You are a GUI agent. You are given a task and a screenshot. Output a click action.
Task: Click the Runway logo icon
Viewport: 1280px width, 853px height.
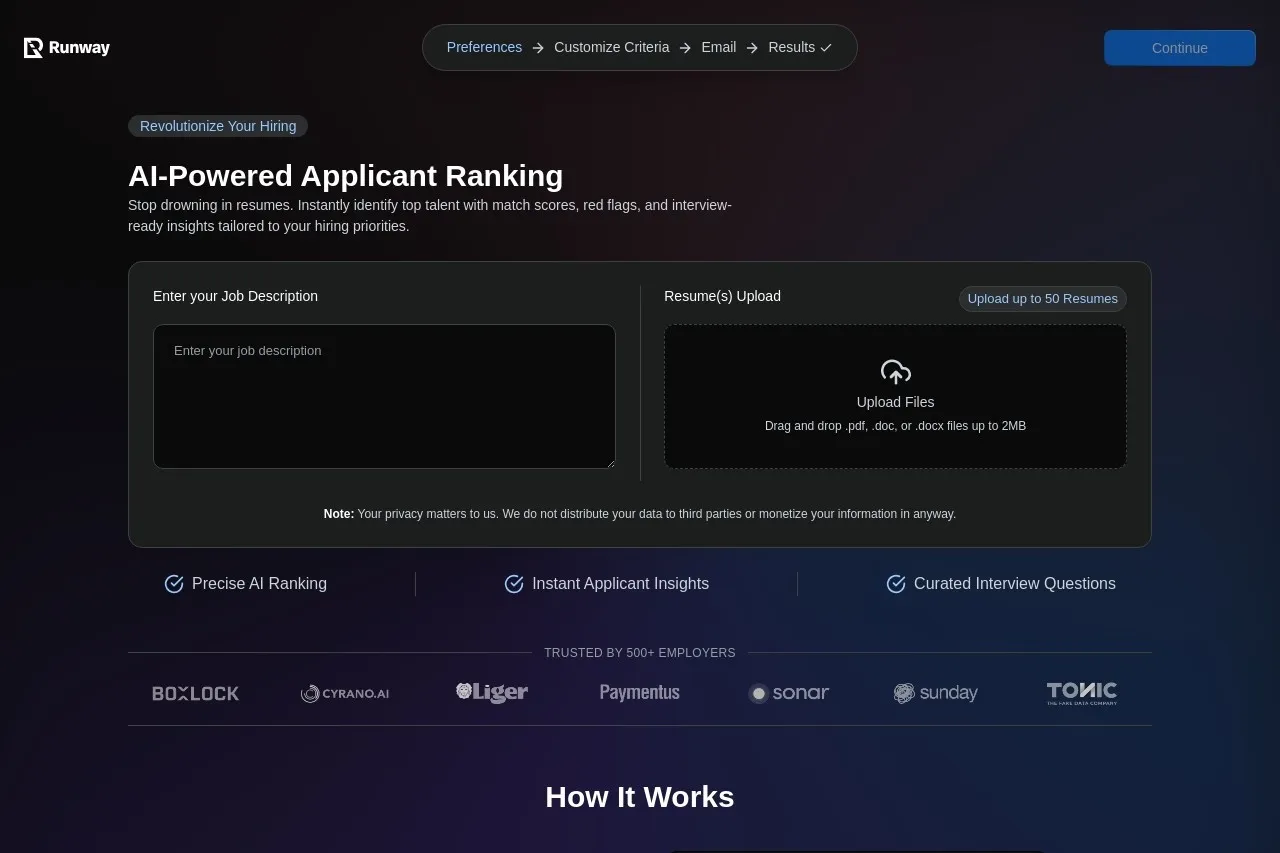pyautogui.click(x=33, y=48)
